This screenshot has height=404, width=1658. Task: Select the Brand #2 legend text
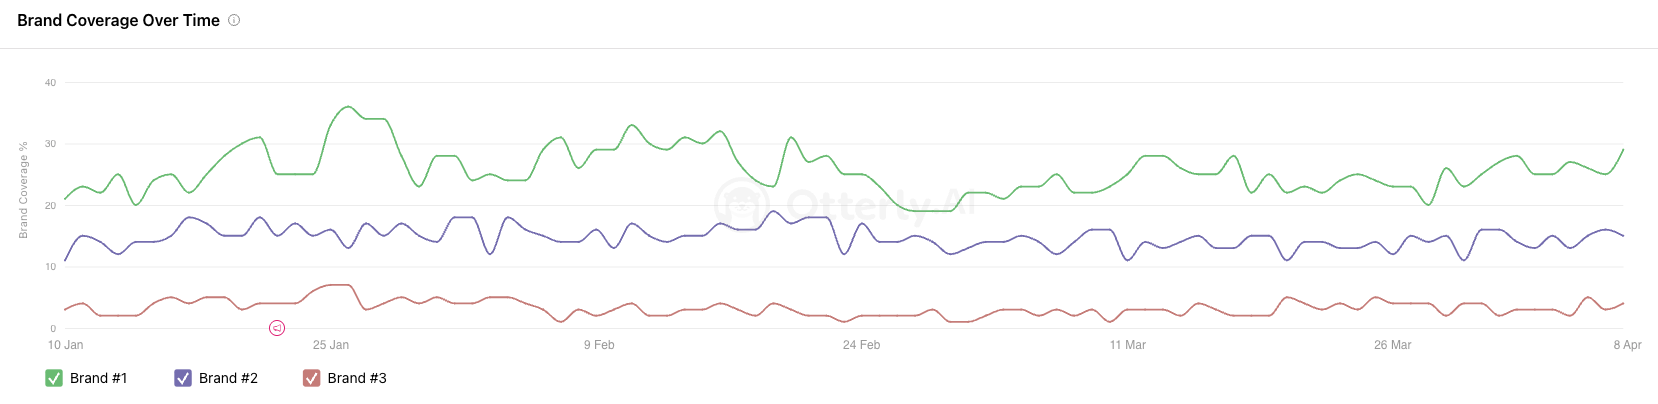tap(228, 378)
